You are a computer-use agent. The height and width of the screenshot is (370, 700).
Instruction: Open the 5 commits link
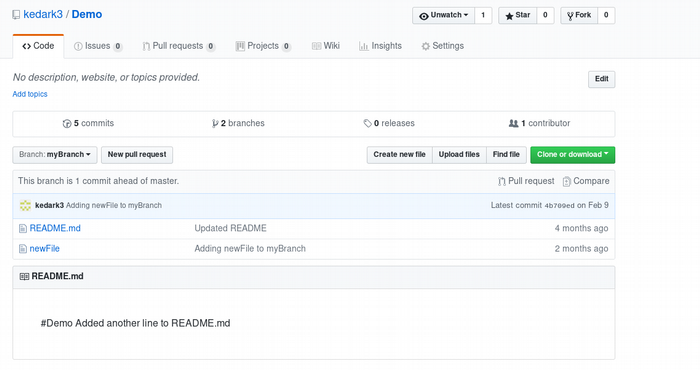click(x=88, y=124)
